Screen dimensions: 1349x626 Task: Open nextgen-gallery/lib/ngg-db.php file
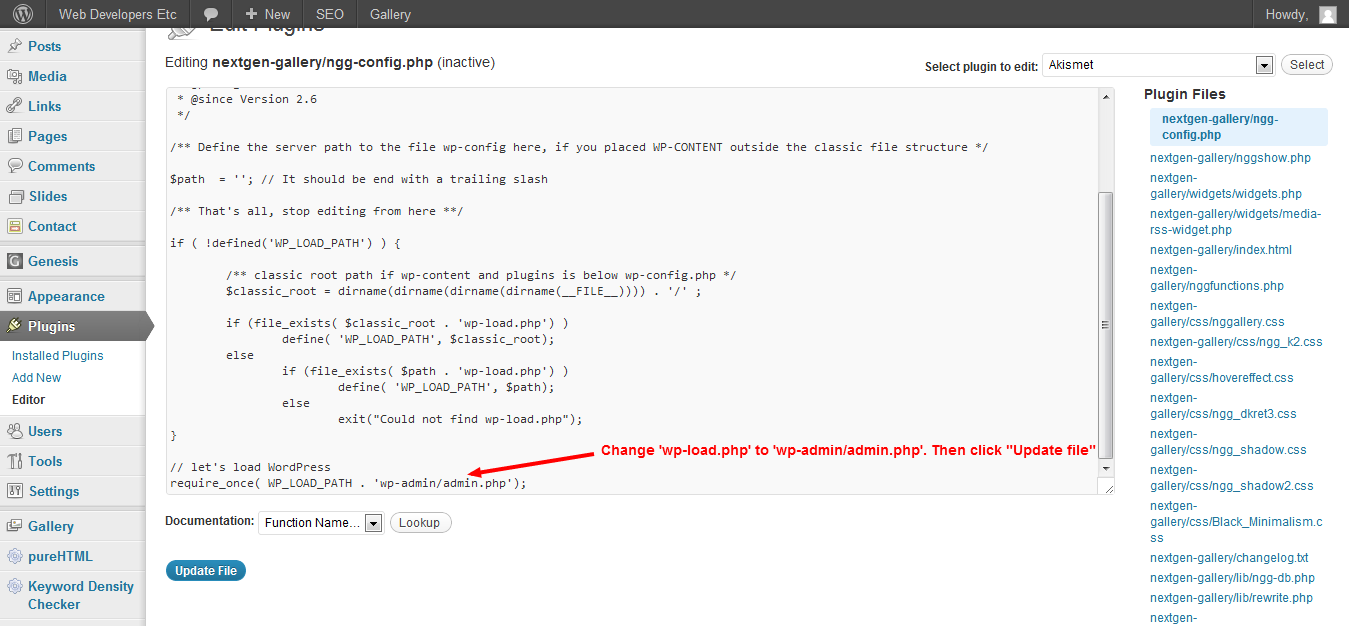pyautogui.click(x=1232, y=578)
